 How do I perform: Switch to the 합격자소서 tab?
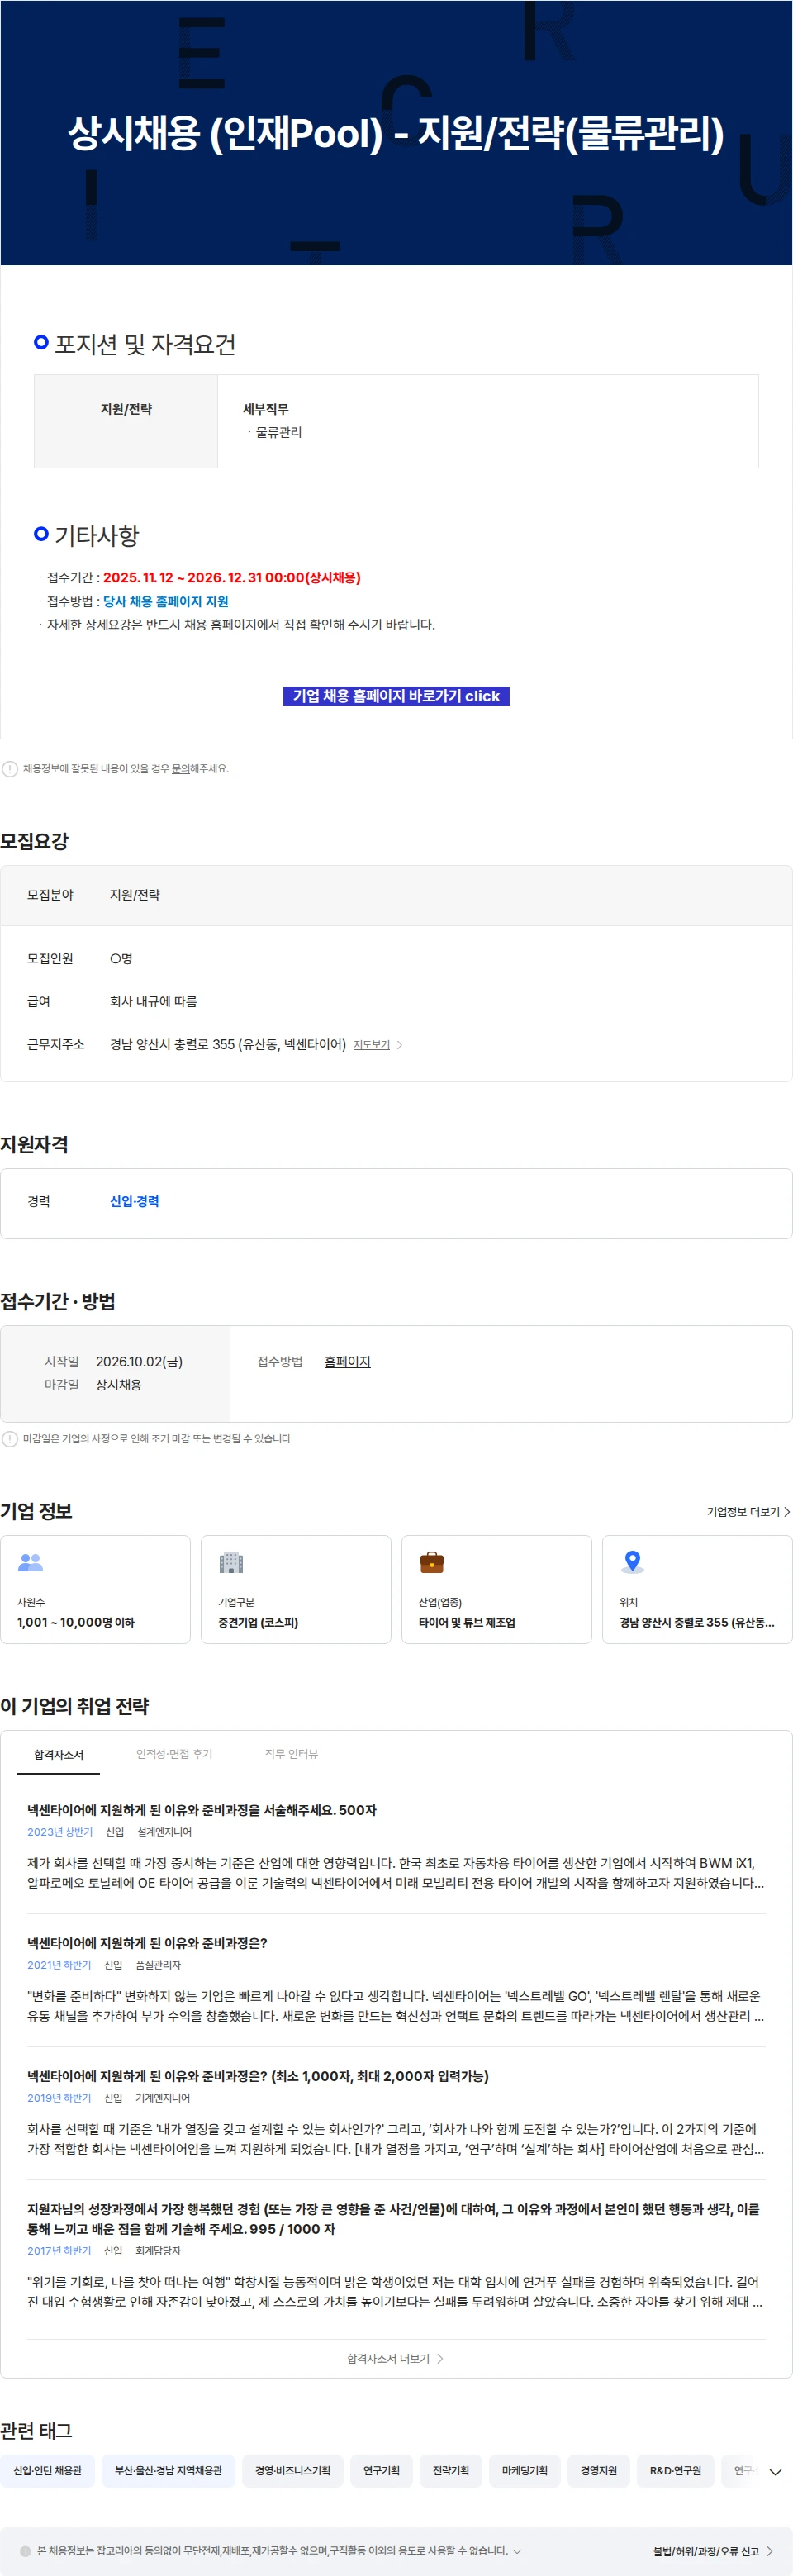click(x=58, y=1754)
